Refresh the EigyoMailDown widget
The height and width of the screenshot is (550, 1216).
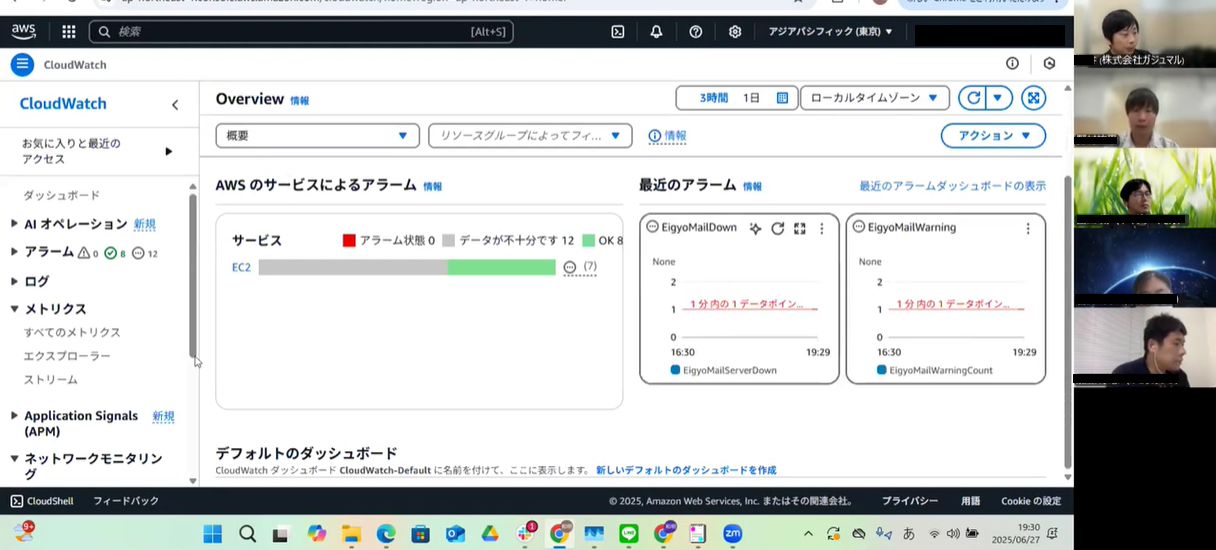(777, 228)
